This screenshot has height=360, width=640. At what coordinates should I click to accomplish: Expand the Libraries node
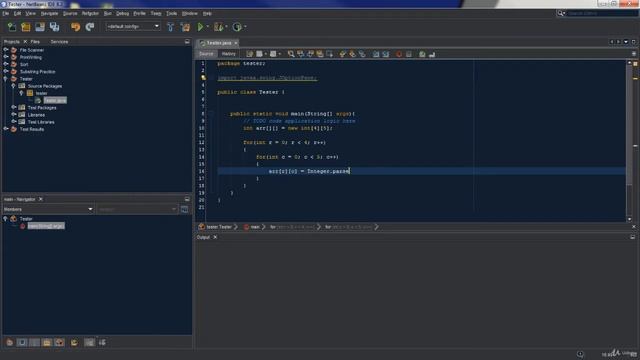coord(14,115)
